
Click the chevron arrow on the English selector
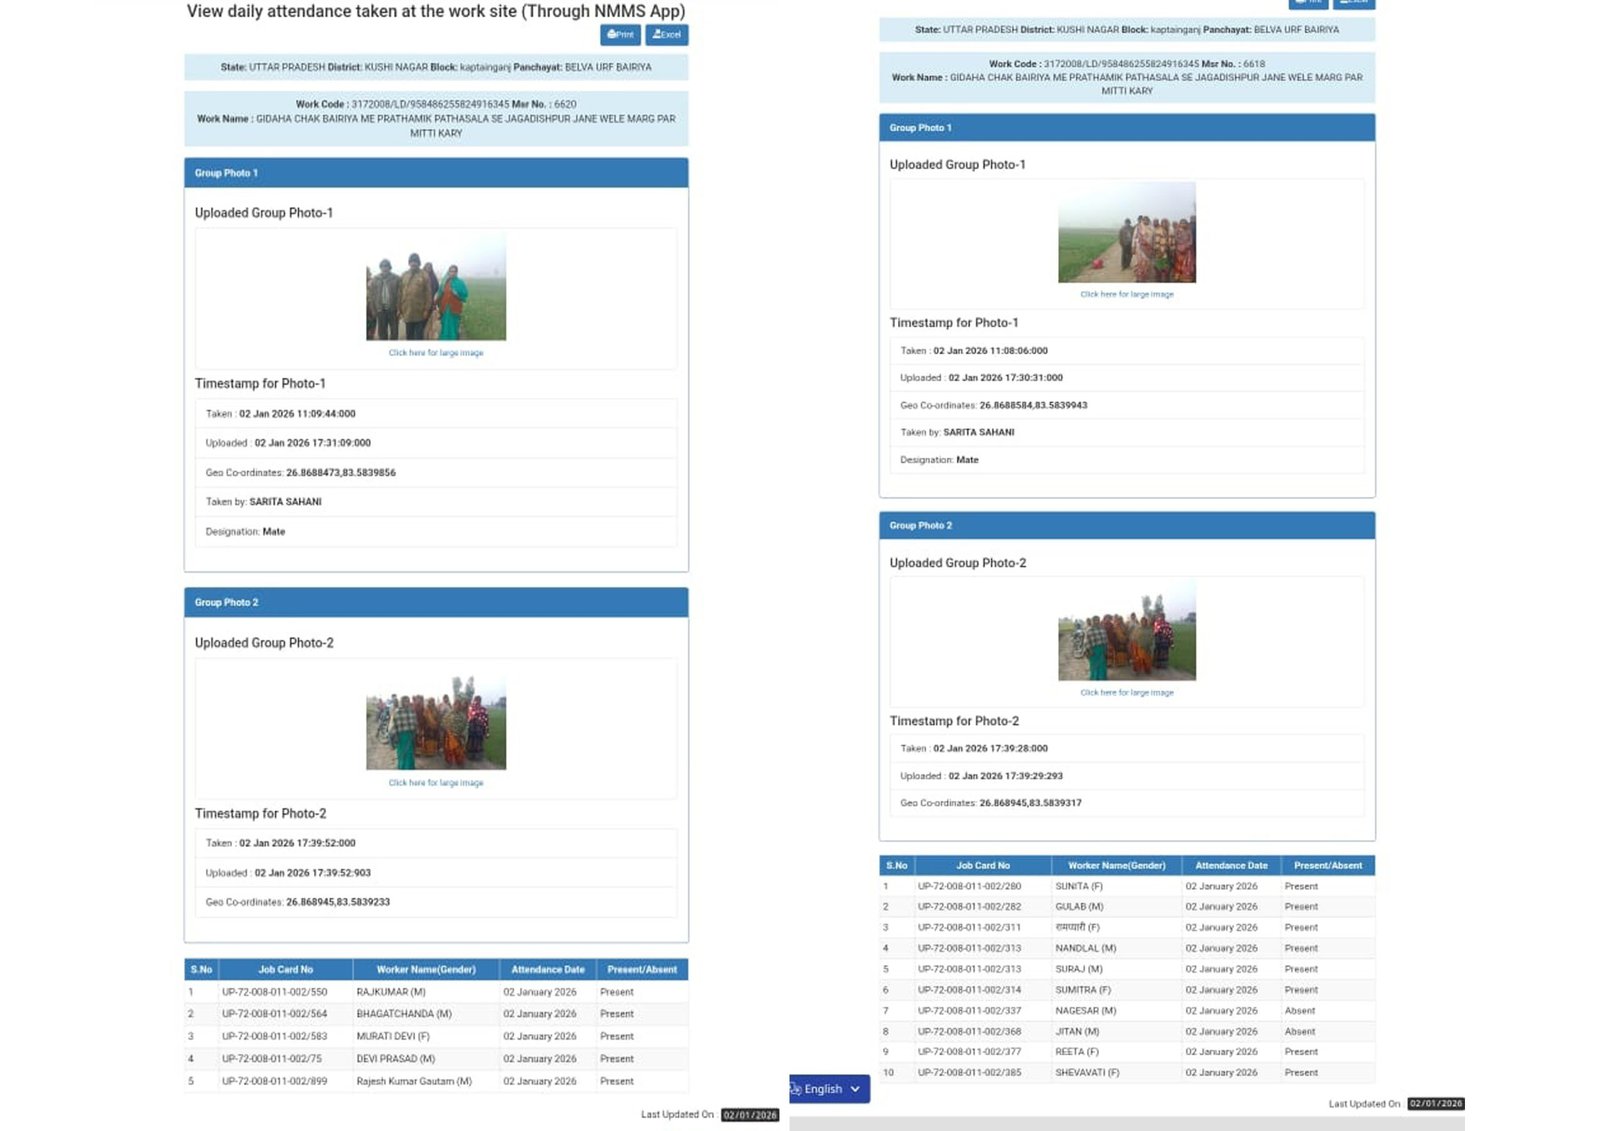tap(855, 1089)
